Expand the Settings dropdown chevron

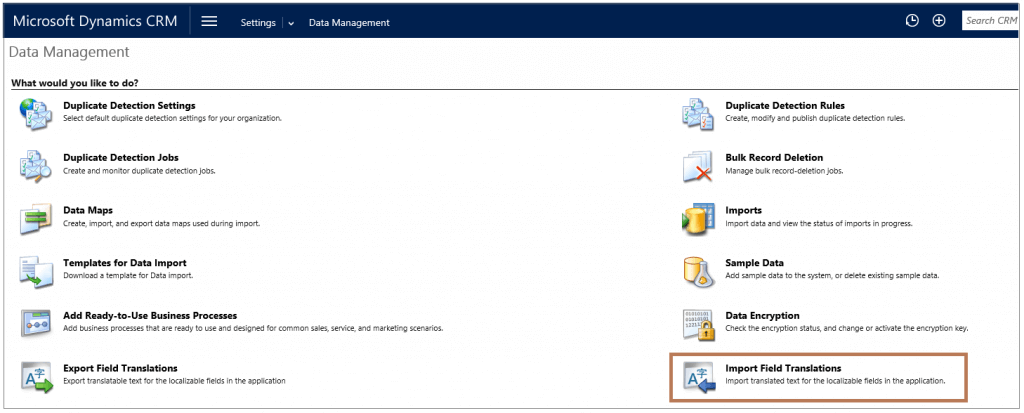point(291,23)
